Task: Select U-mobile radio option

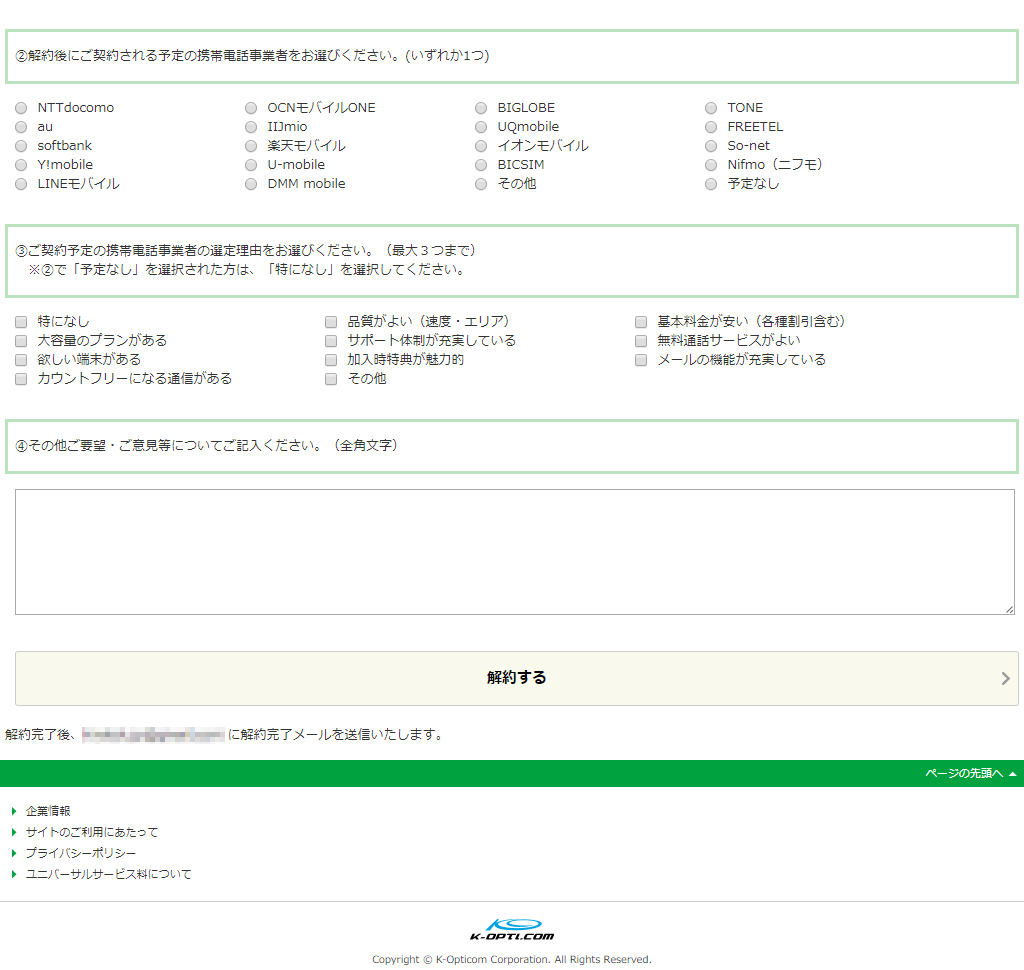Action: click(251, 165)
